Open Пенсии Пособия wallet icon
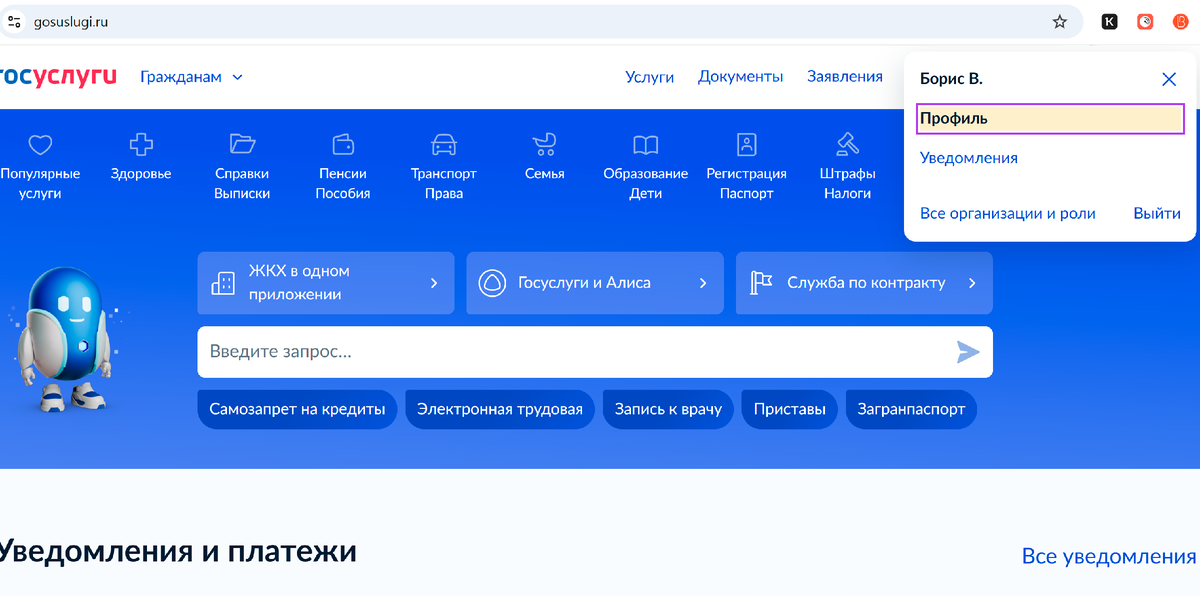Image resolution: width=1200 pixels, height=596 pixels. pos(343,144)
